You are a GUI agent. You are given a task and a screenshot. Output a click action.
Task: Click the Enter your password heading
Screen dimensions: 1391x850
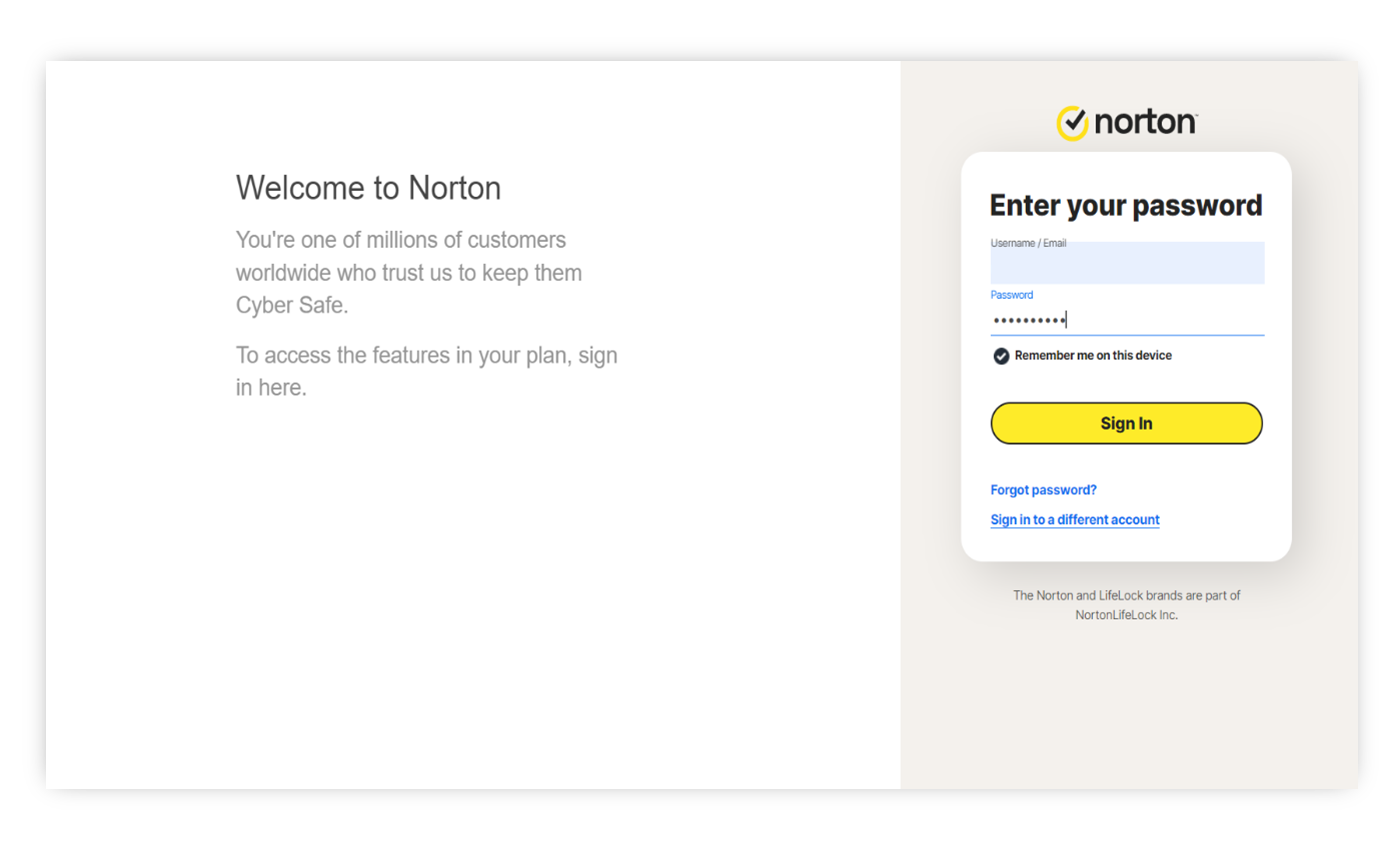1126,205
